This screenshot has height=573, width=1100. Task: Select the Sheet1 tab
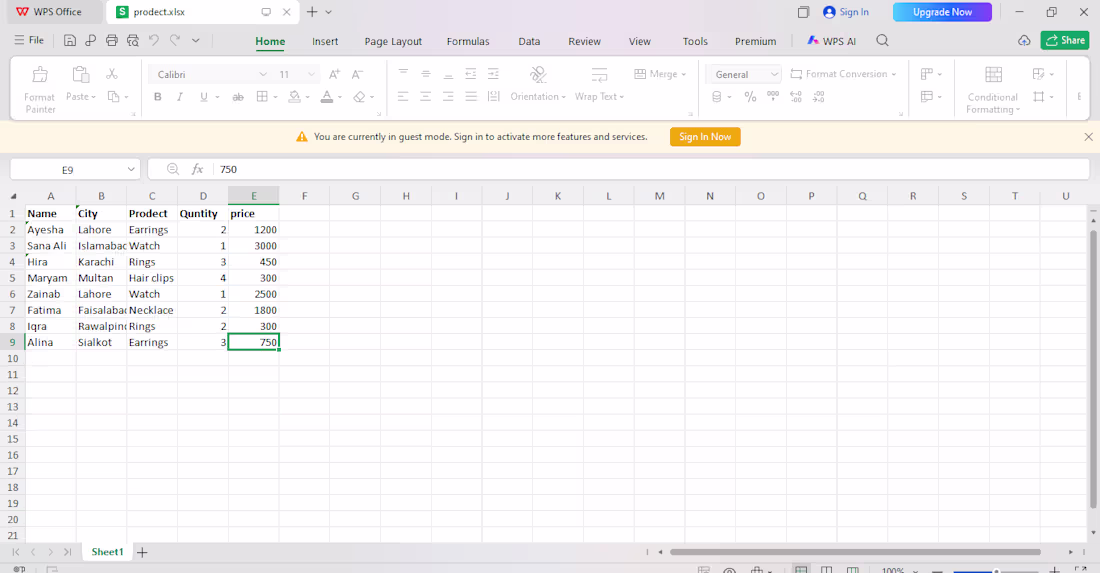click(107, 552)
